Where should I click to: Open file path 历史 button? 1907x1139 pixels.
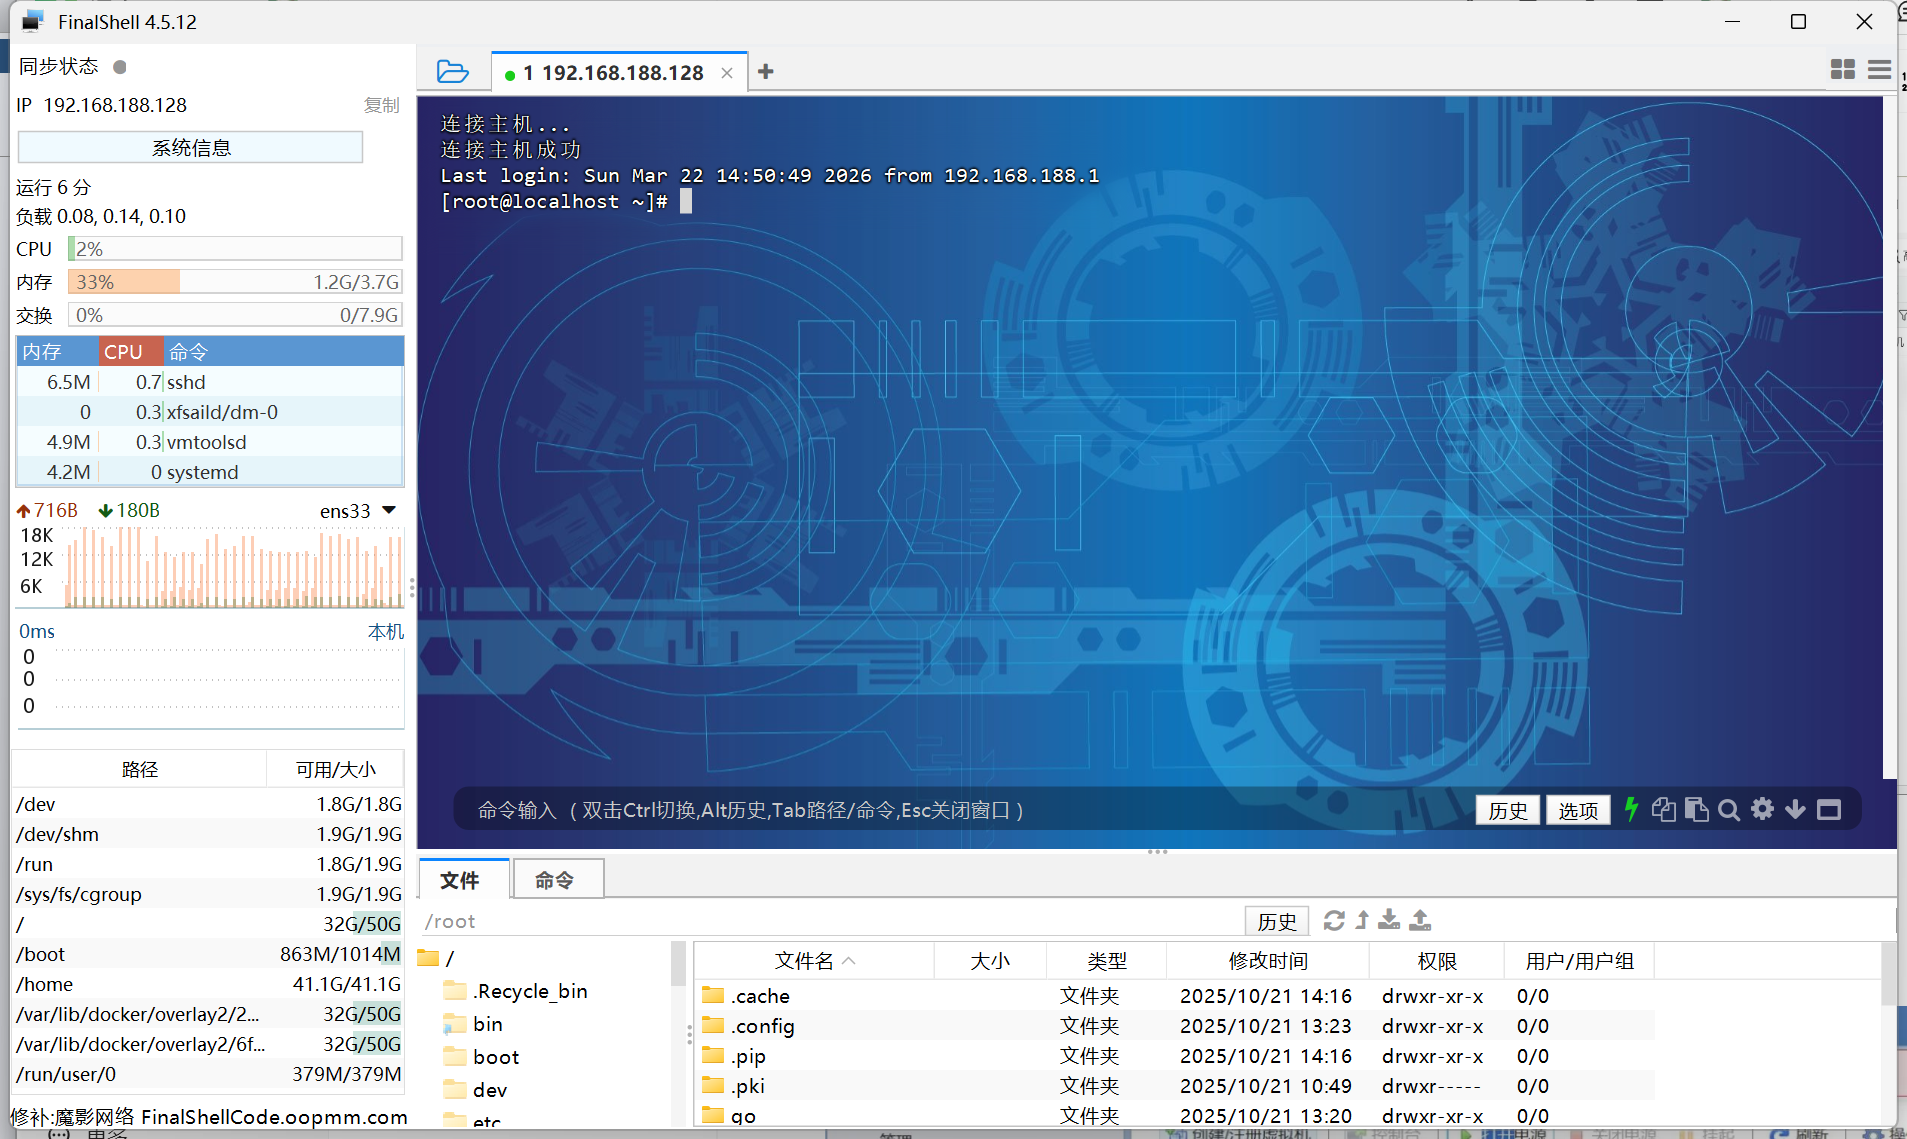coord(1277,921)
